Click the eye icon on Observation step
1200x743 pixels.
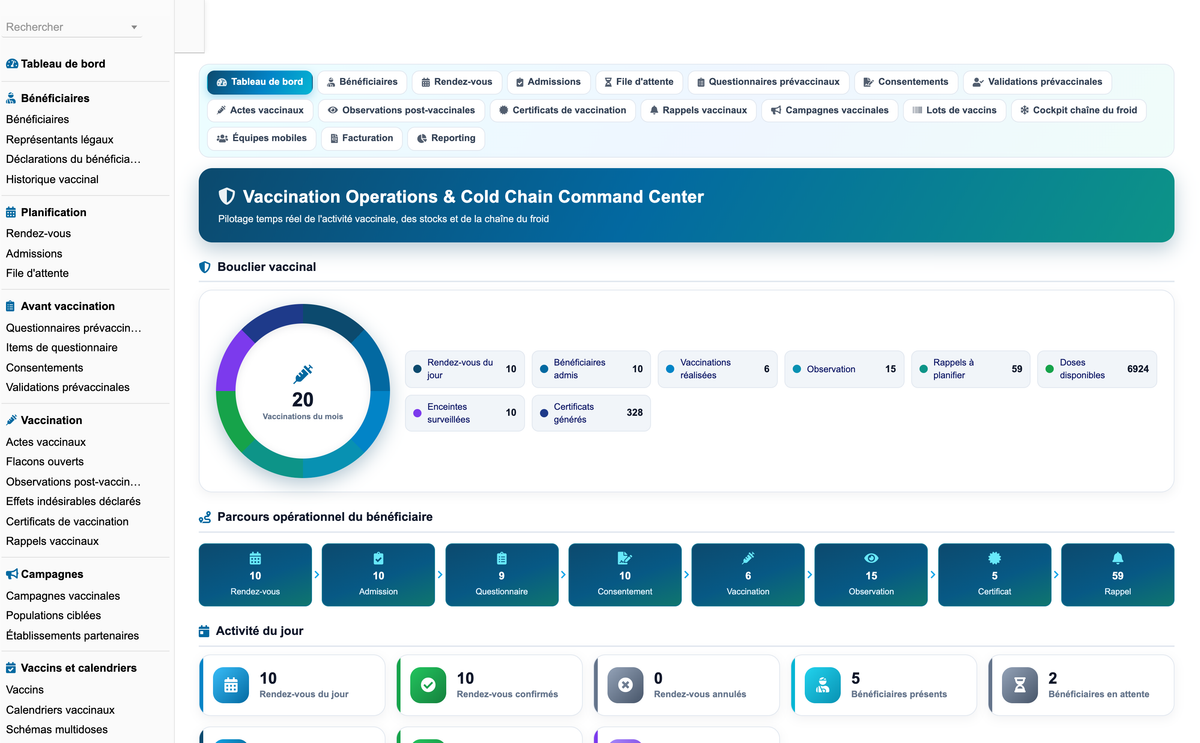click(871, 558)
